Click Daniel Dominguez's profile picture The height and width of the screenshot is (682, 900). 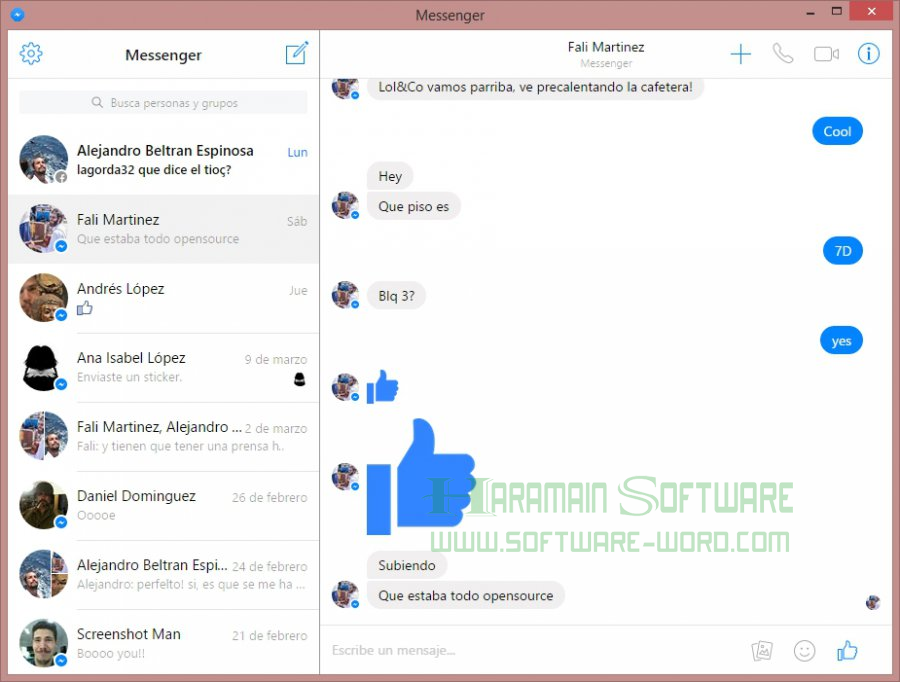[44, 505]
